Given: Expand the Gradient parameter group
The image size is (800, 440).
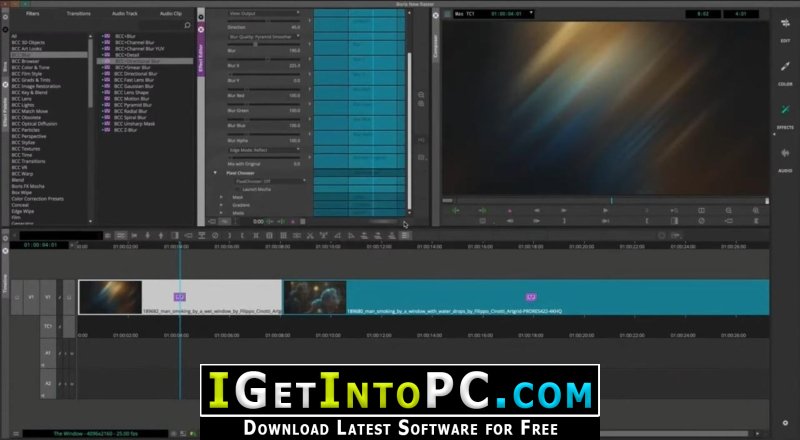Looking at the screenshot, I should click(221, 205).
